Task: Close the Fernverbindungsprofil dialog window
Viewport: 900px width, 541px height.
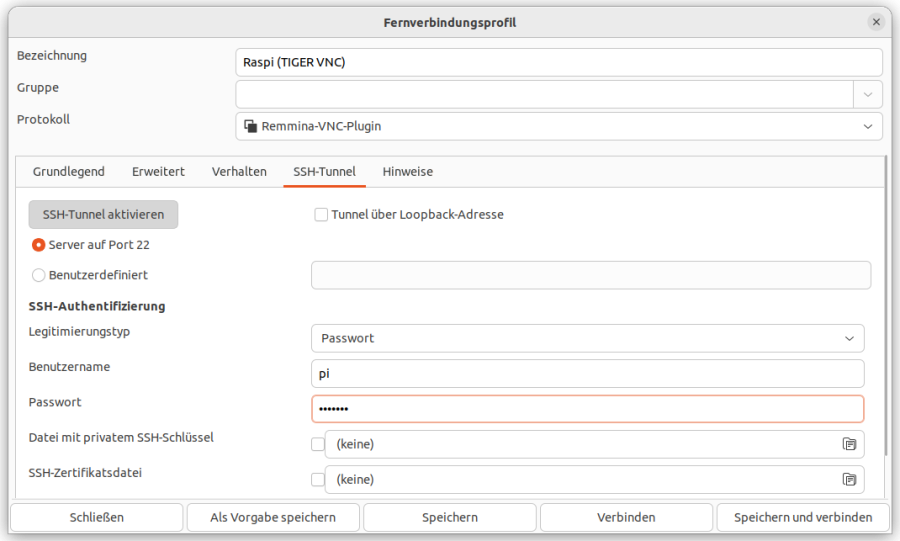Action: [876, 22]
